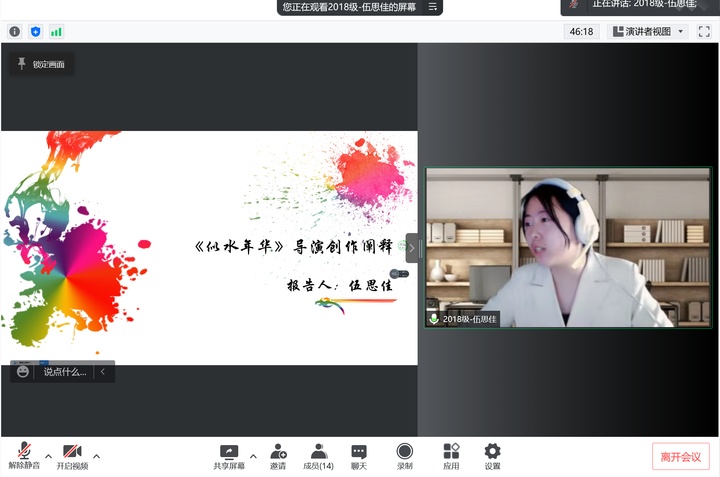
Task: Open 设置 settings
Action: click(x=492, y=456)
